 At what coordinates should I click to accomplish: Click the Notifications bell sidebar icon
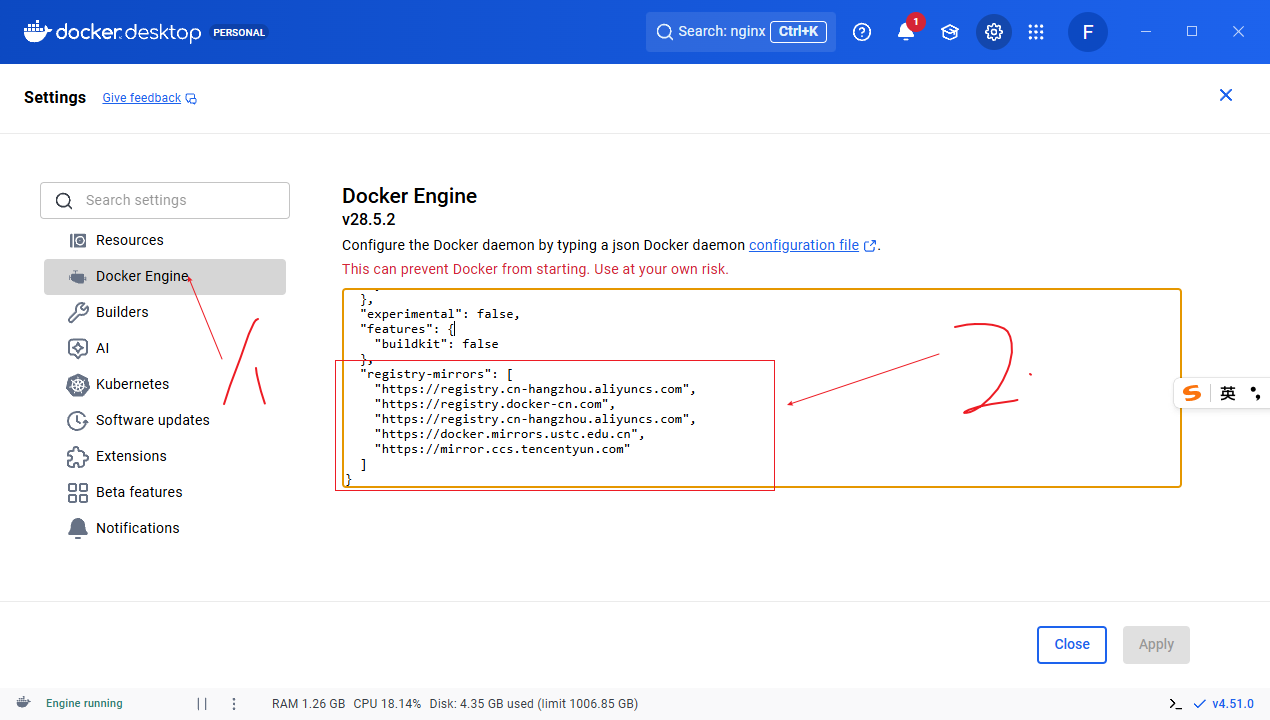[x=78, y=528]
